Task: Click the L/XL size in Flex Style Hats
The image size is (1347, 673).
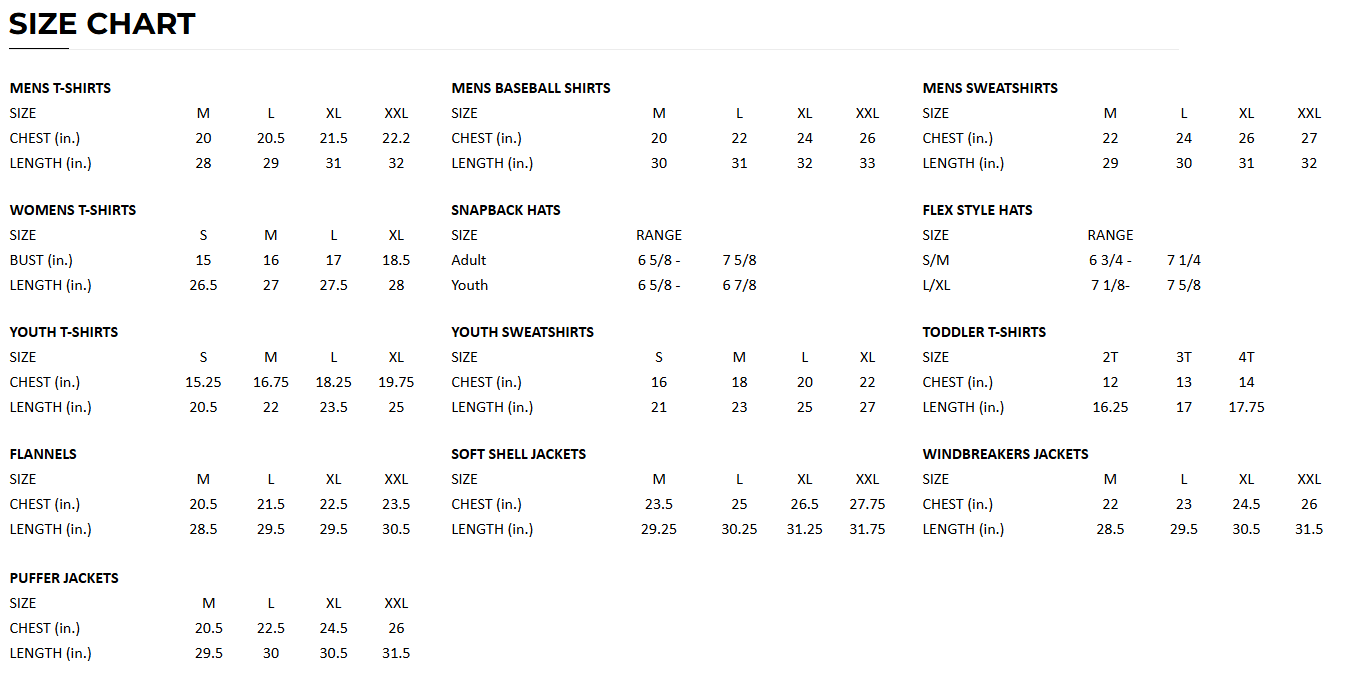Action: 937,285
